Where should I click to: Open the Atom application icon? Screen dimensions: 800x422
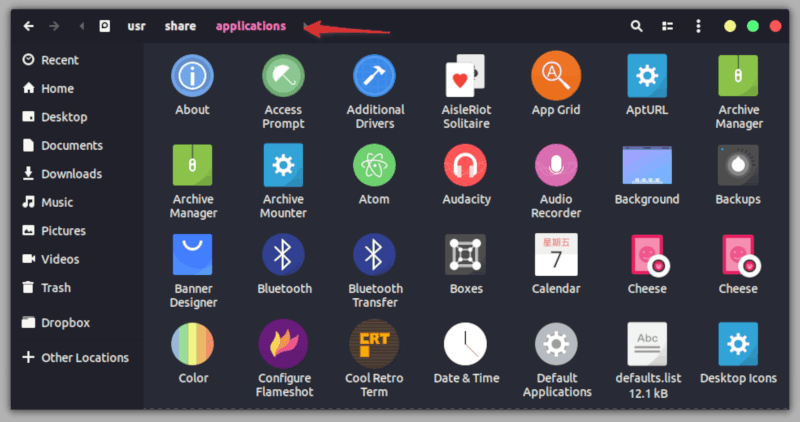pyautogui.click(x=374, y=165)
